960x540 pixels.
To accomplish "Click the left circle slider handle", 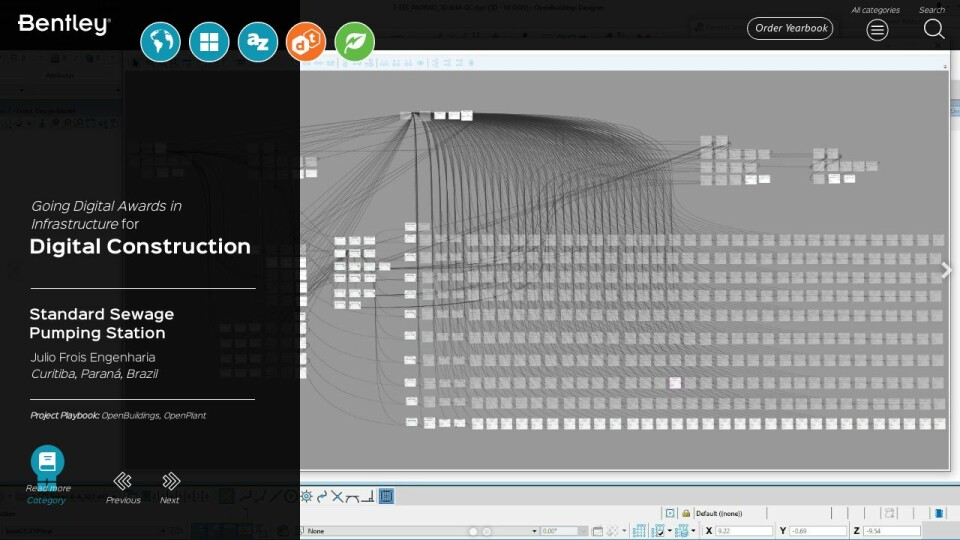I will click(x=473, y=531).
